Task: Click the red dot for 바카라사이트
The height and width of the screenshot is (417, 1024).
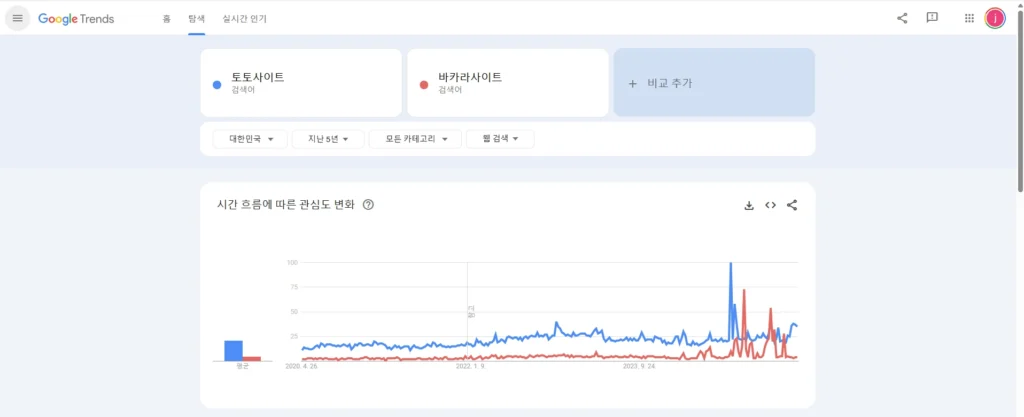Action: pyautogui.click(x=424, y=85)
